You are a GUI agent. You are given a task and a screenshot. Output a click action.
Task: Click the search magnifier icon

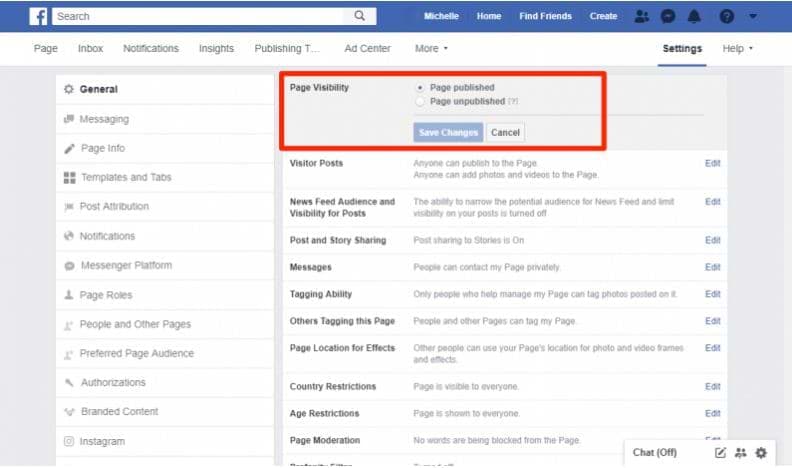pyautogui.click(x=360, y=16)
